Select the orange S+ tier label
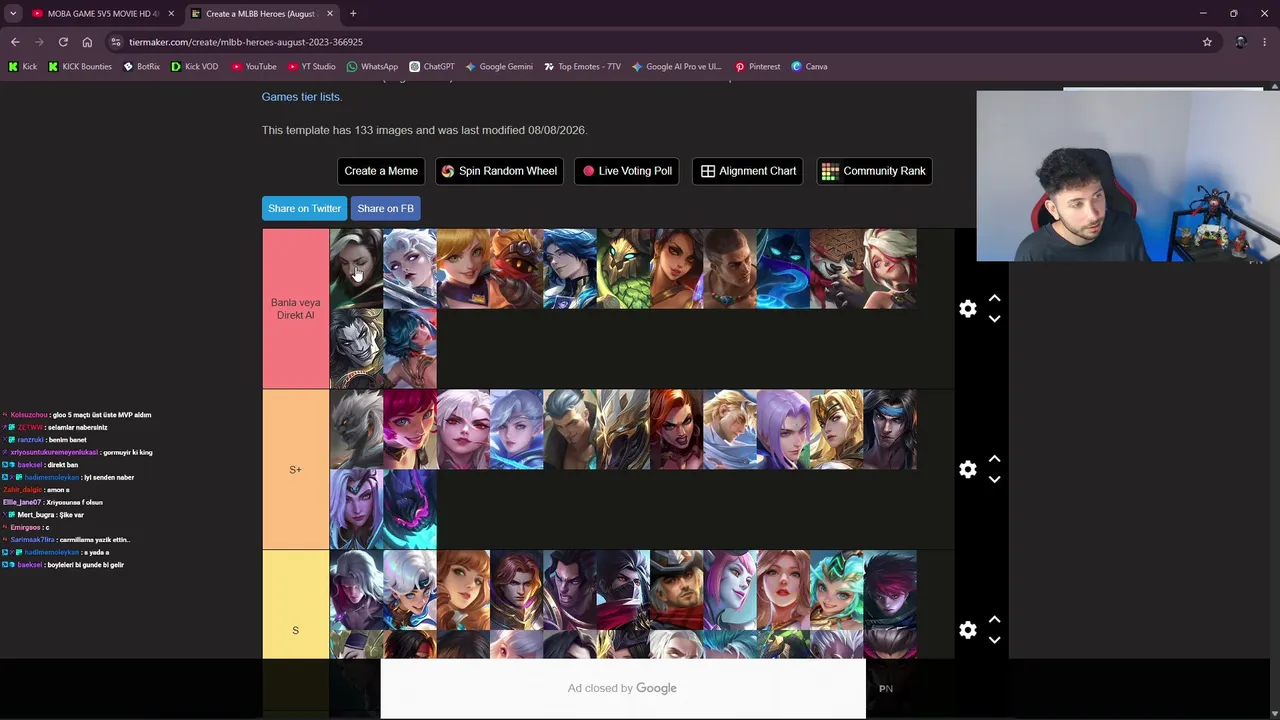1280x720 pixels. click(295, 470)
